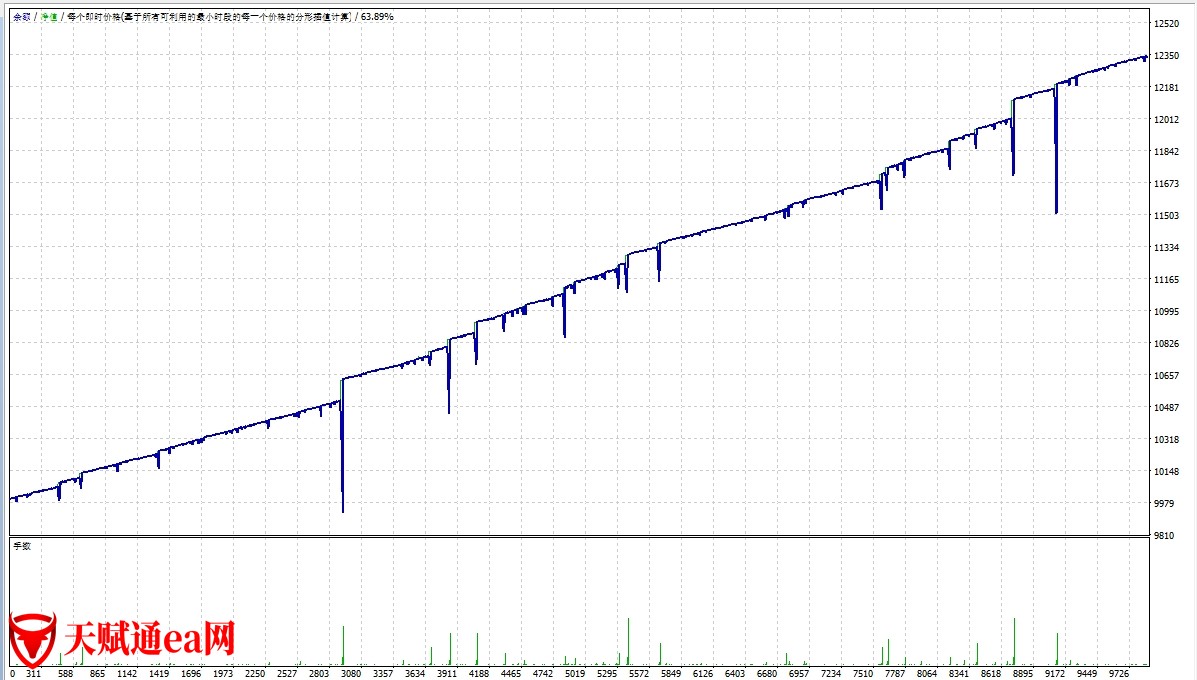Click the 天赋通ea网 watermark text
This screenshot has width=1197, height=680.
pos(149,639)
